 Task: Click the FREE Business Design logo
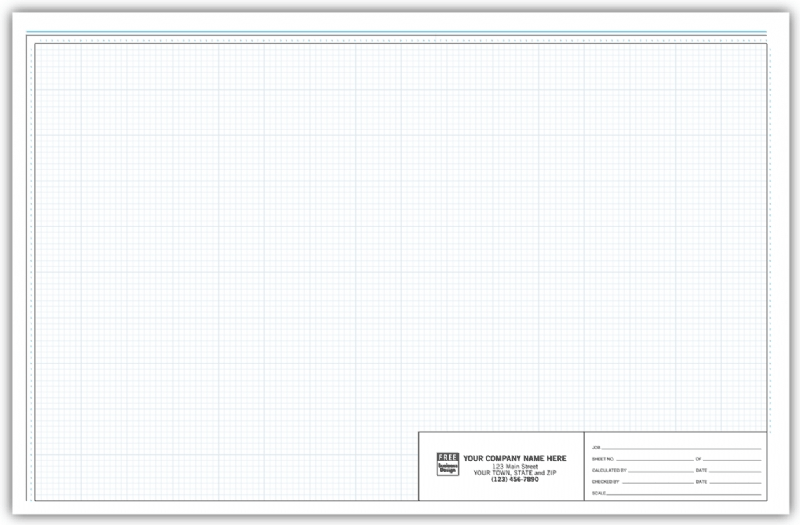pyautogui.click(x=447, y=464)
